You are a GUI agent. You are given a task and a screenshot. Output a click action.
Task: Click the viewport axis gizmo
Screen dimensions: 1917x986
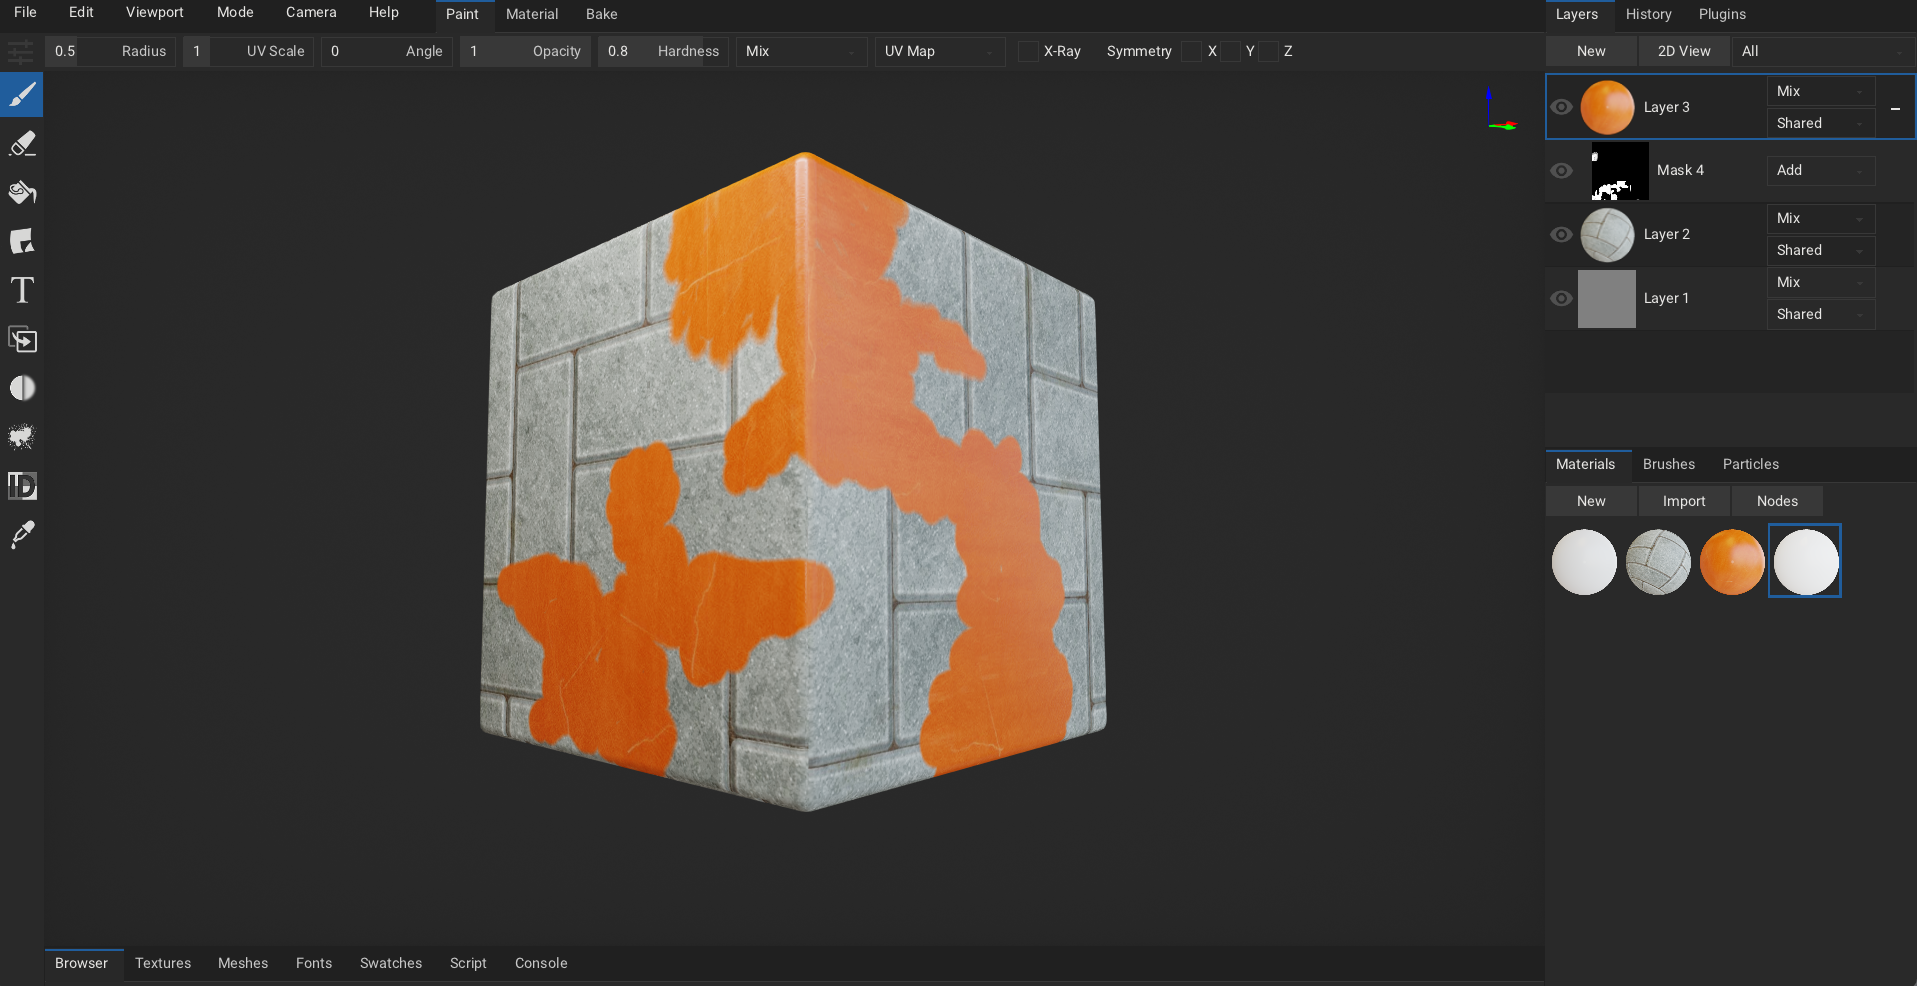(x=1500, y=110)
